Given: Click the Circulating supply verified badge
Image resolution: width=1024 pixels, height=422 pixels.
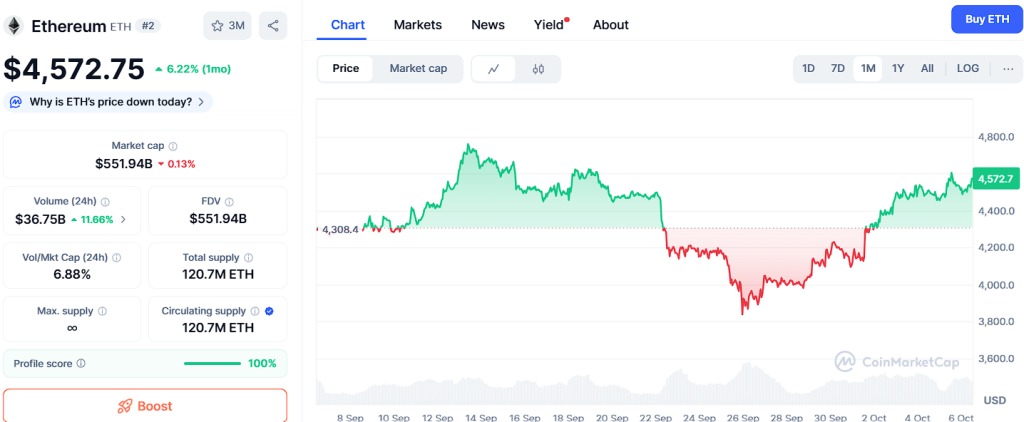Looking at the screenshot, I should point(270,311).
